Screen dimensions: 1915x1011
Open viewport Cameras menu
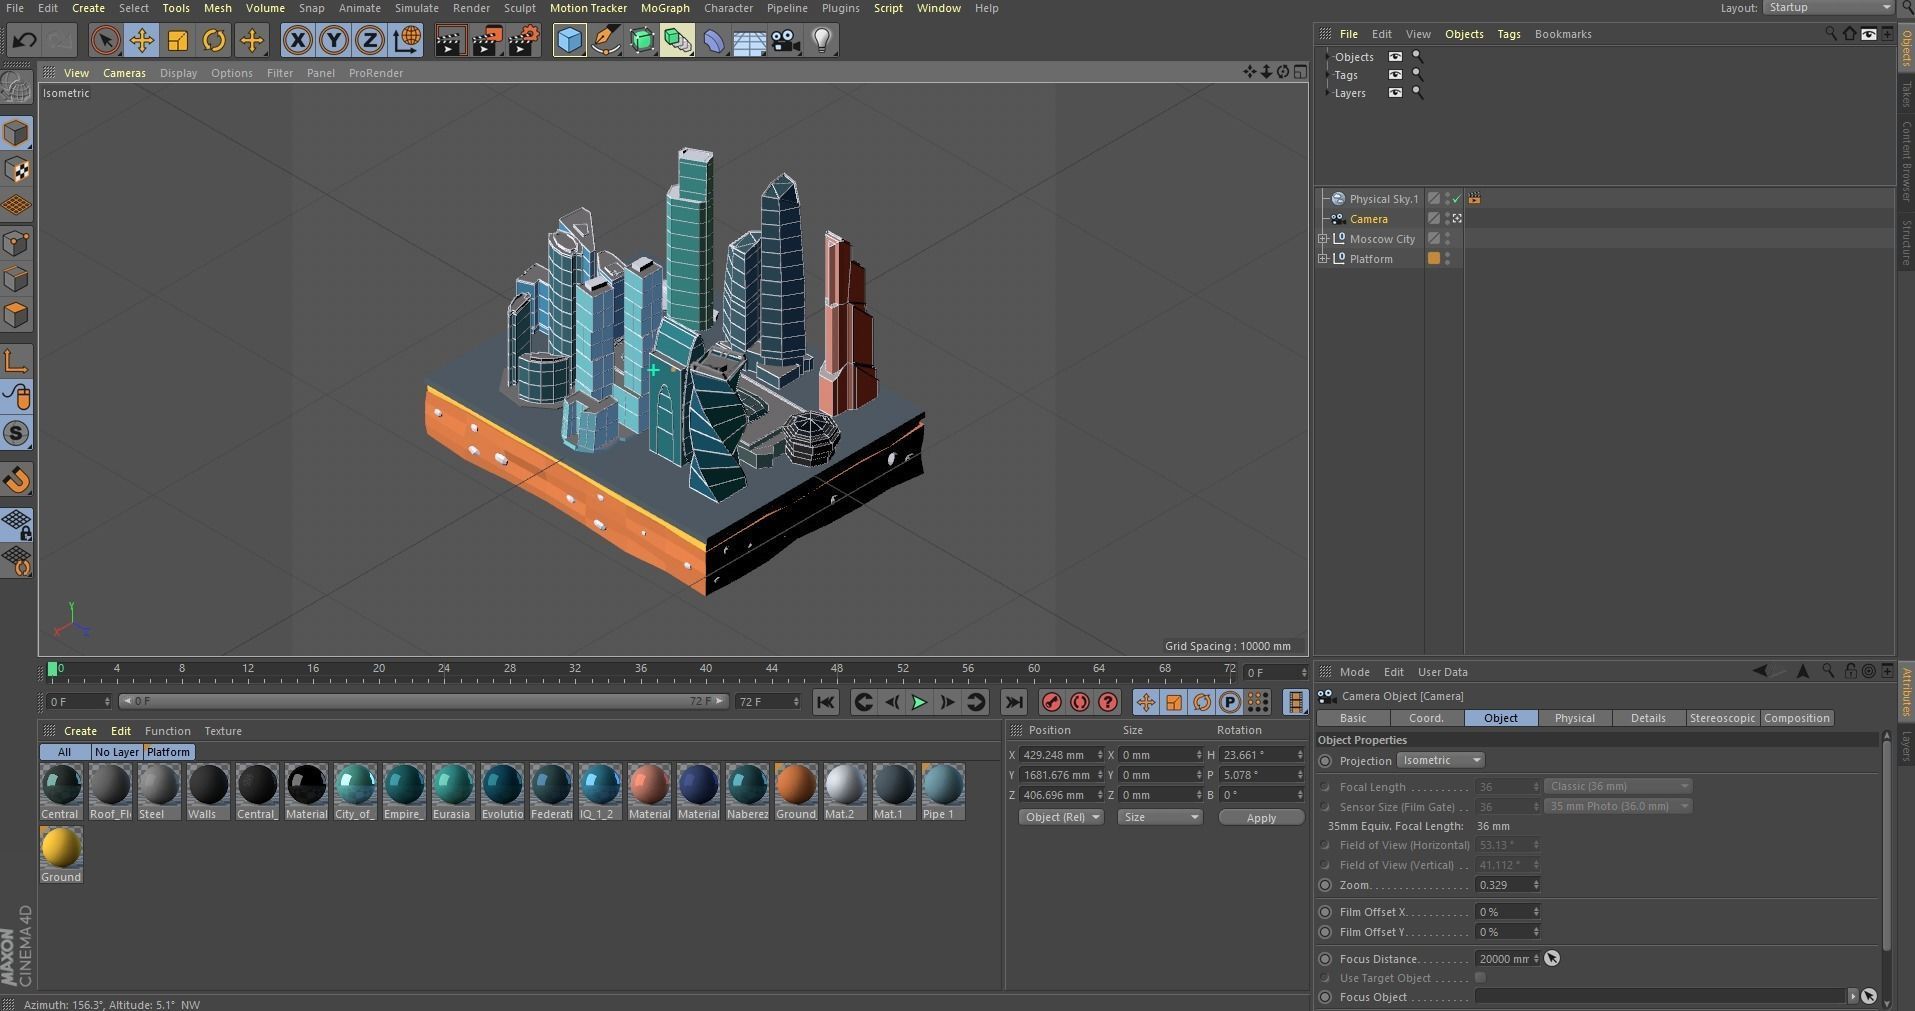click(124, 73)
